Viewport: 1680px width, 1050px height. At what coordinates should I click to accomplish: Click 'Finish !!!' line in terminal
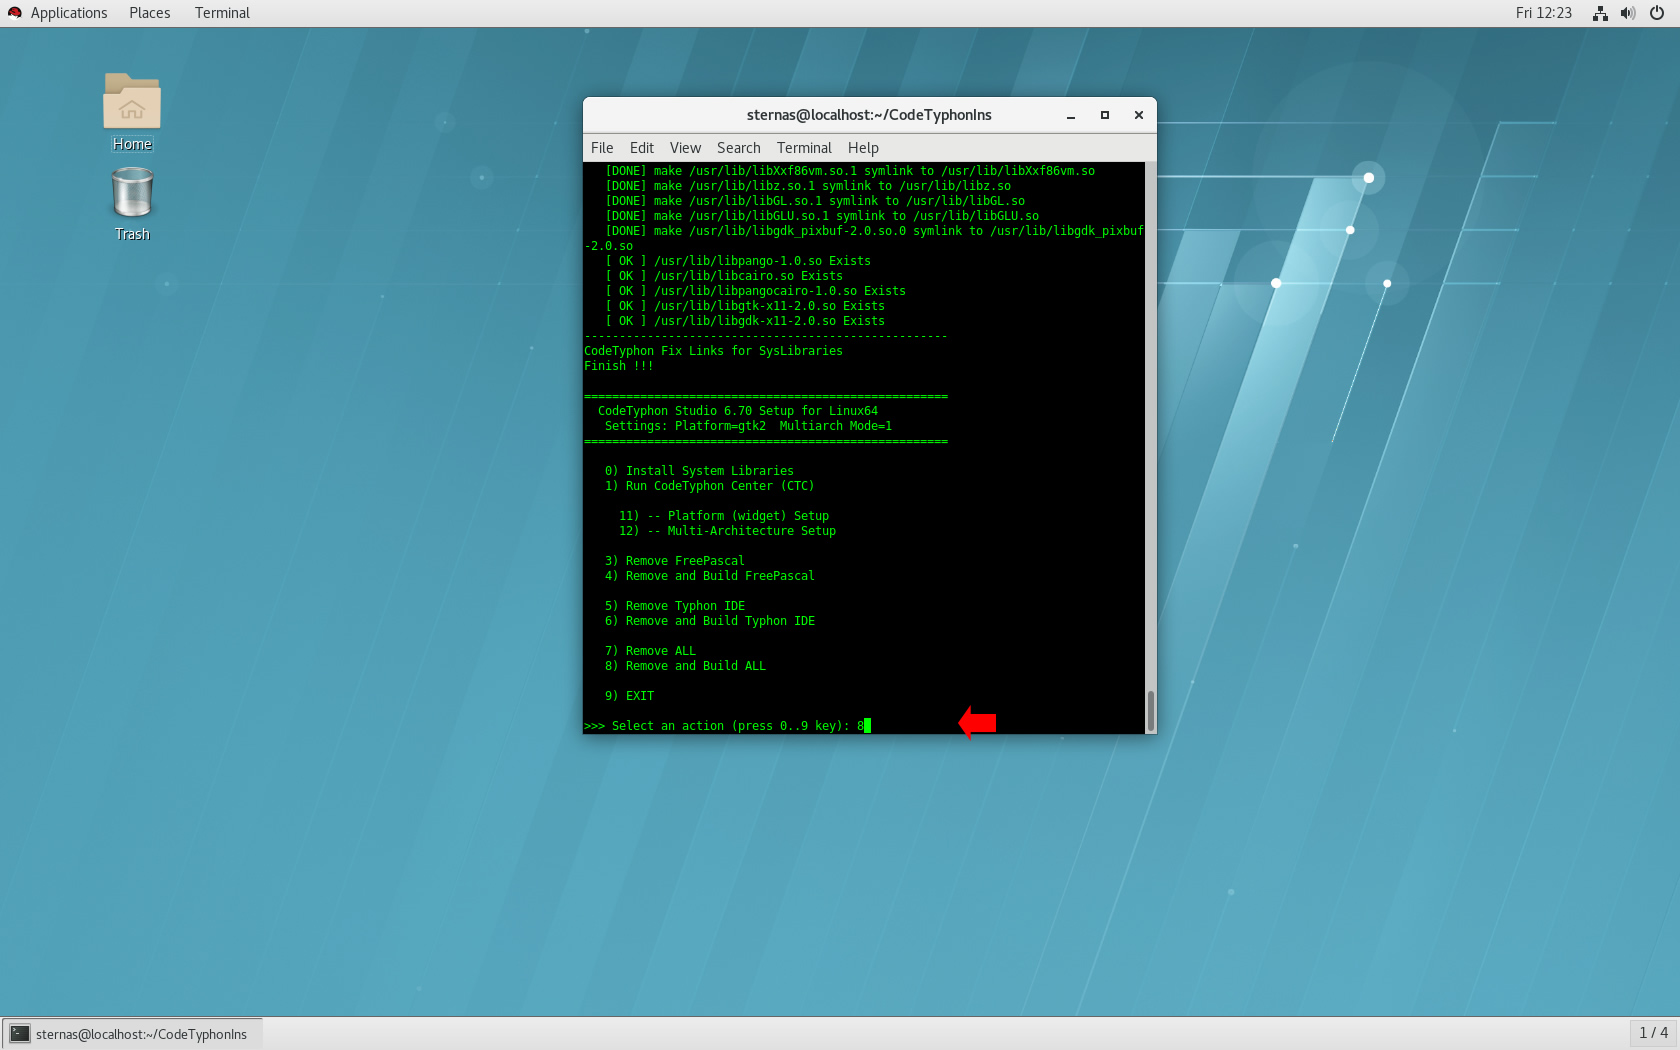pyautogui.click(x=618, y=366)
